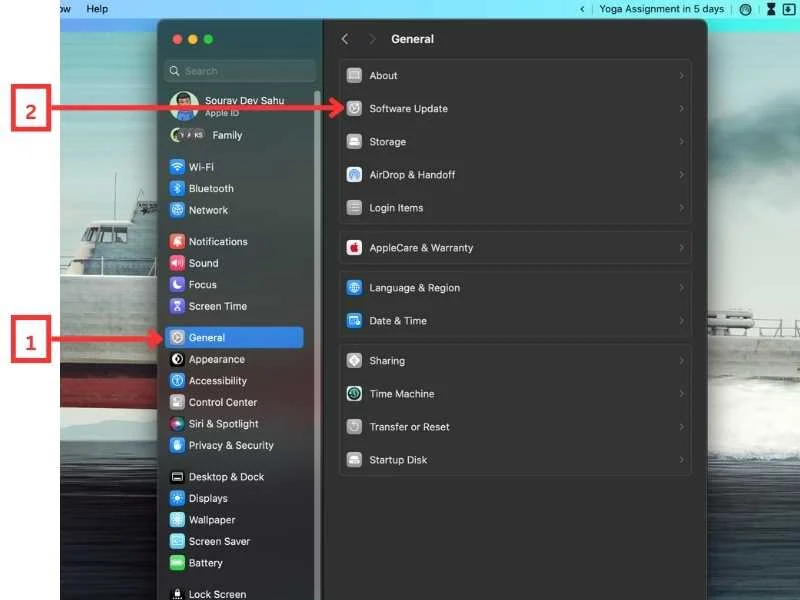Select Appearance in the sidebar
This screenshot has height=600, width=800.
pos(216,359)
